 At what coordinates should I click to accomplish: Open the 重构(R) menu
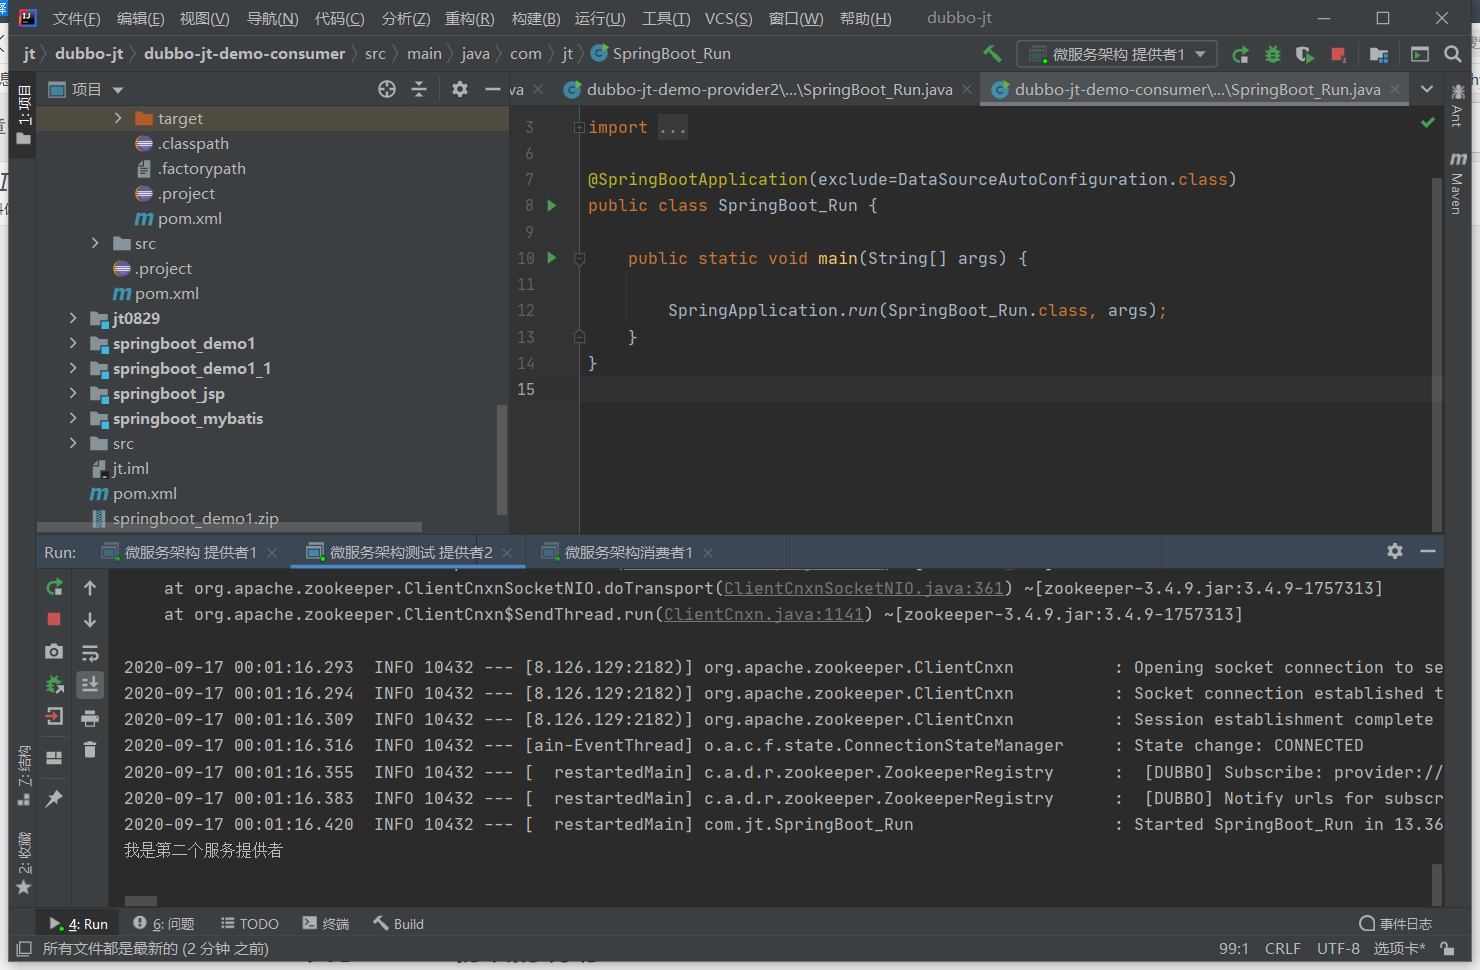click(x=470, y=18)
